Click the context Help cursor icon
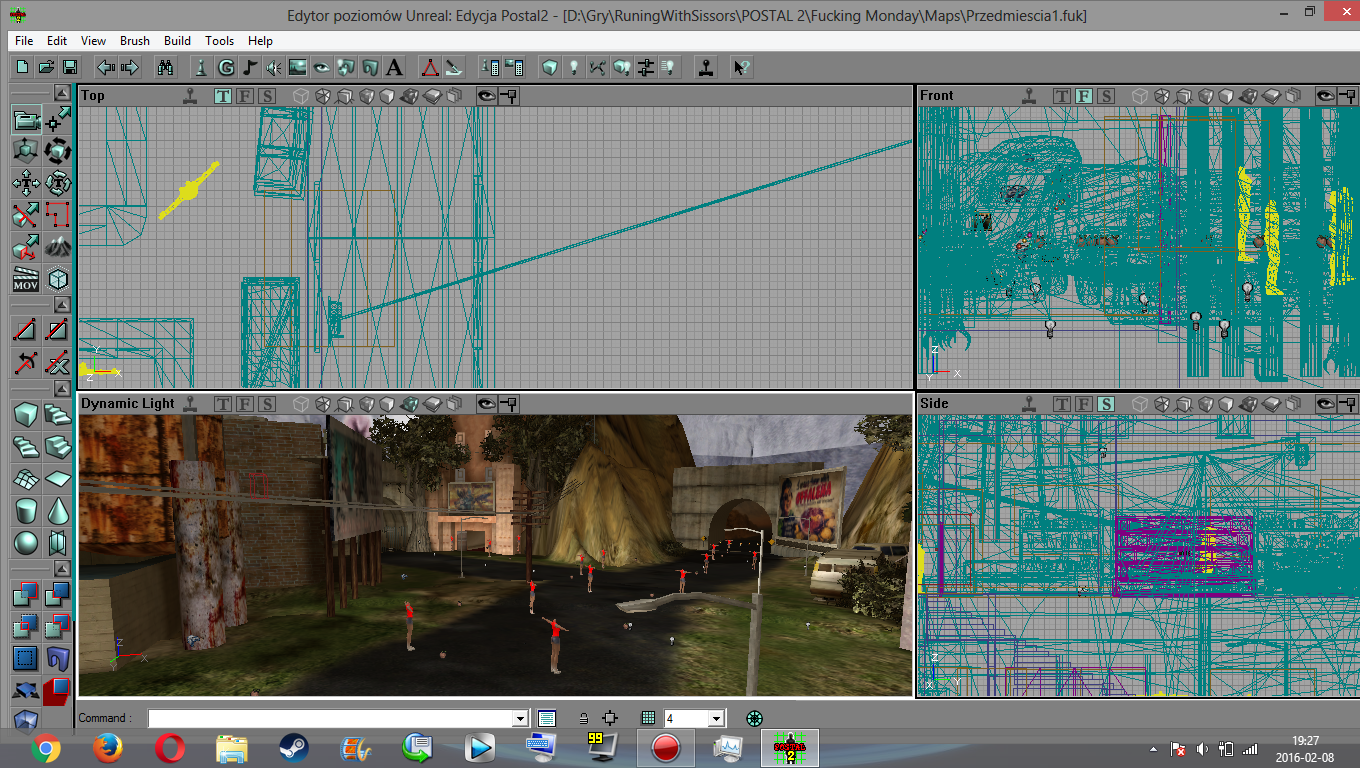This screenshot has width=1360, height=768. 741,67
